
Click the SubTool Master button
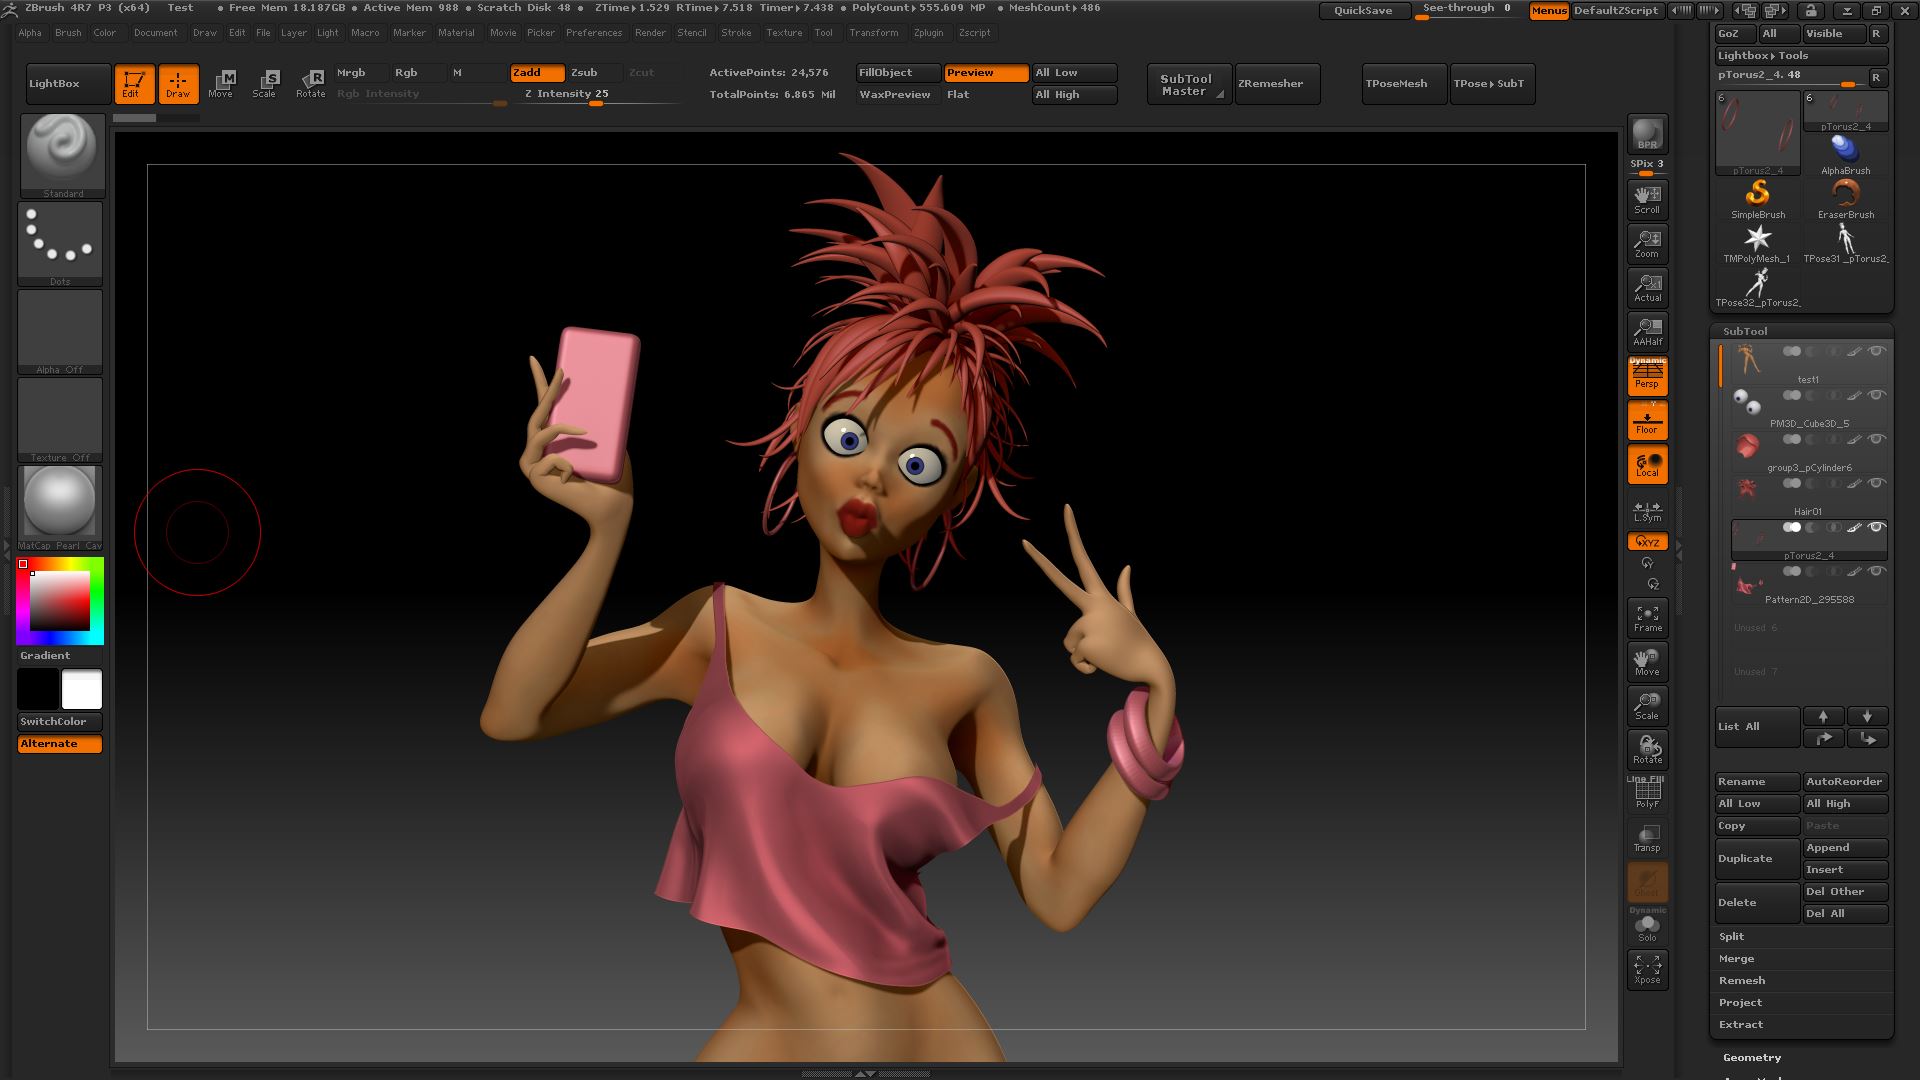1189,84
